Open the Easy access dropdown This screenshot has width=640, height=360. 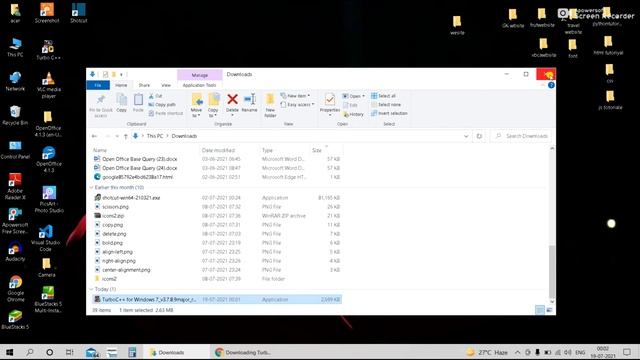coord(298,105)
